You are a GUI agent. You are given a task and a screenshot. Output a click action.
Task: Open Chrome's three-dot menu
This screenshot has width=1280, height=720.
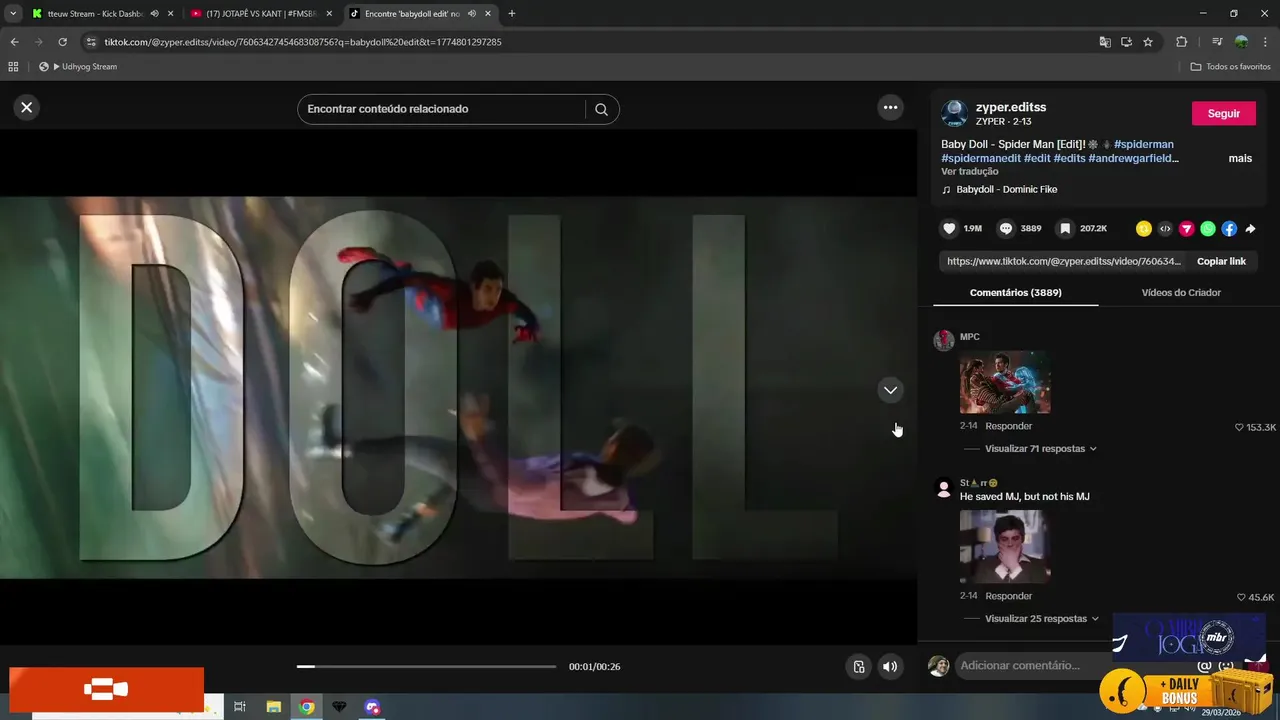1266,42
